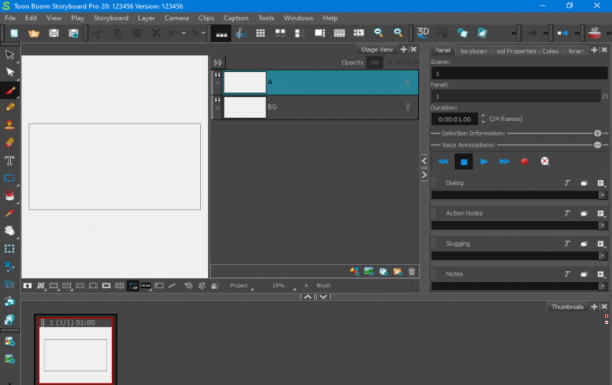
Task: Select the Dropper tool
Action: (10, 213)
